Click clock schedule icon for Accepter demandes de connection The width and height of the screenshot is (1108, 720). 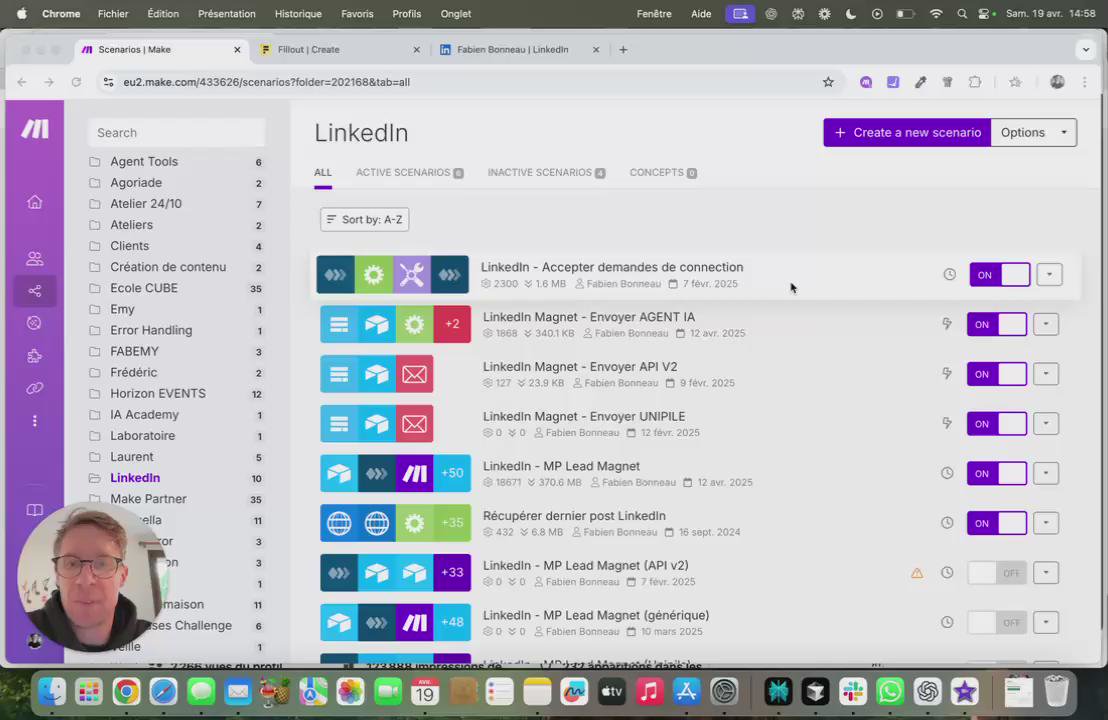950,274
